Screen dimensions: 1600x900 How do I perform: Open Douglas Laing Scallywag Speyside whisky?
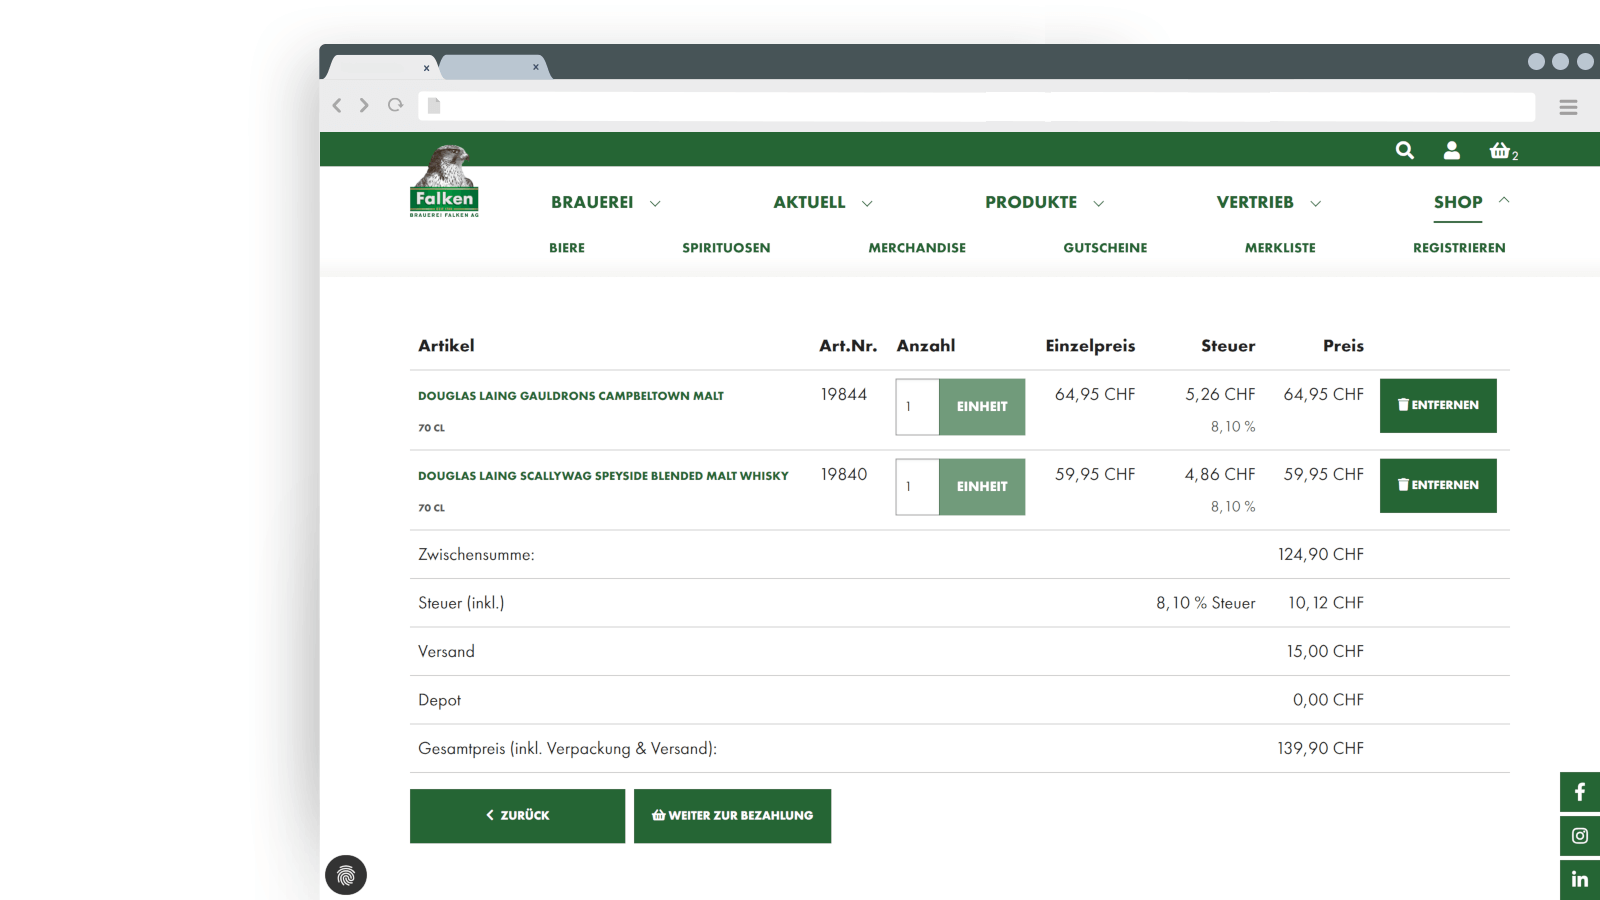point(603,476)
